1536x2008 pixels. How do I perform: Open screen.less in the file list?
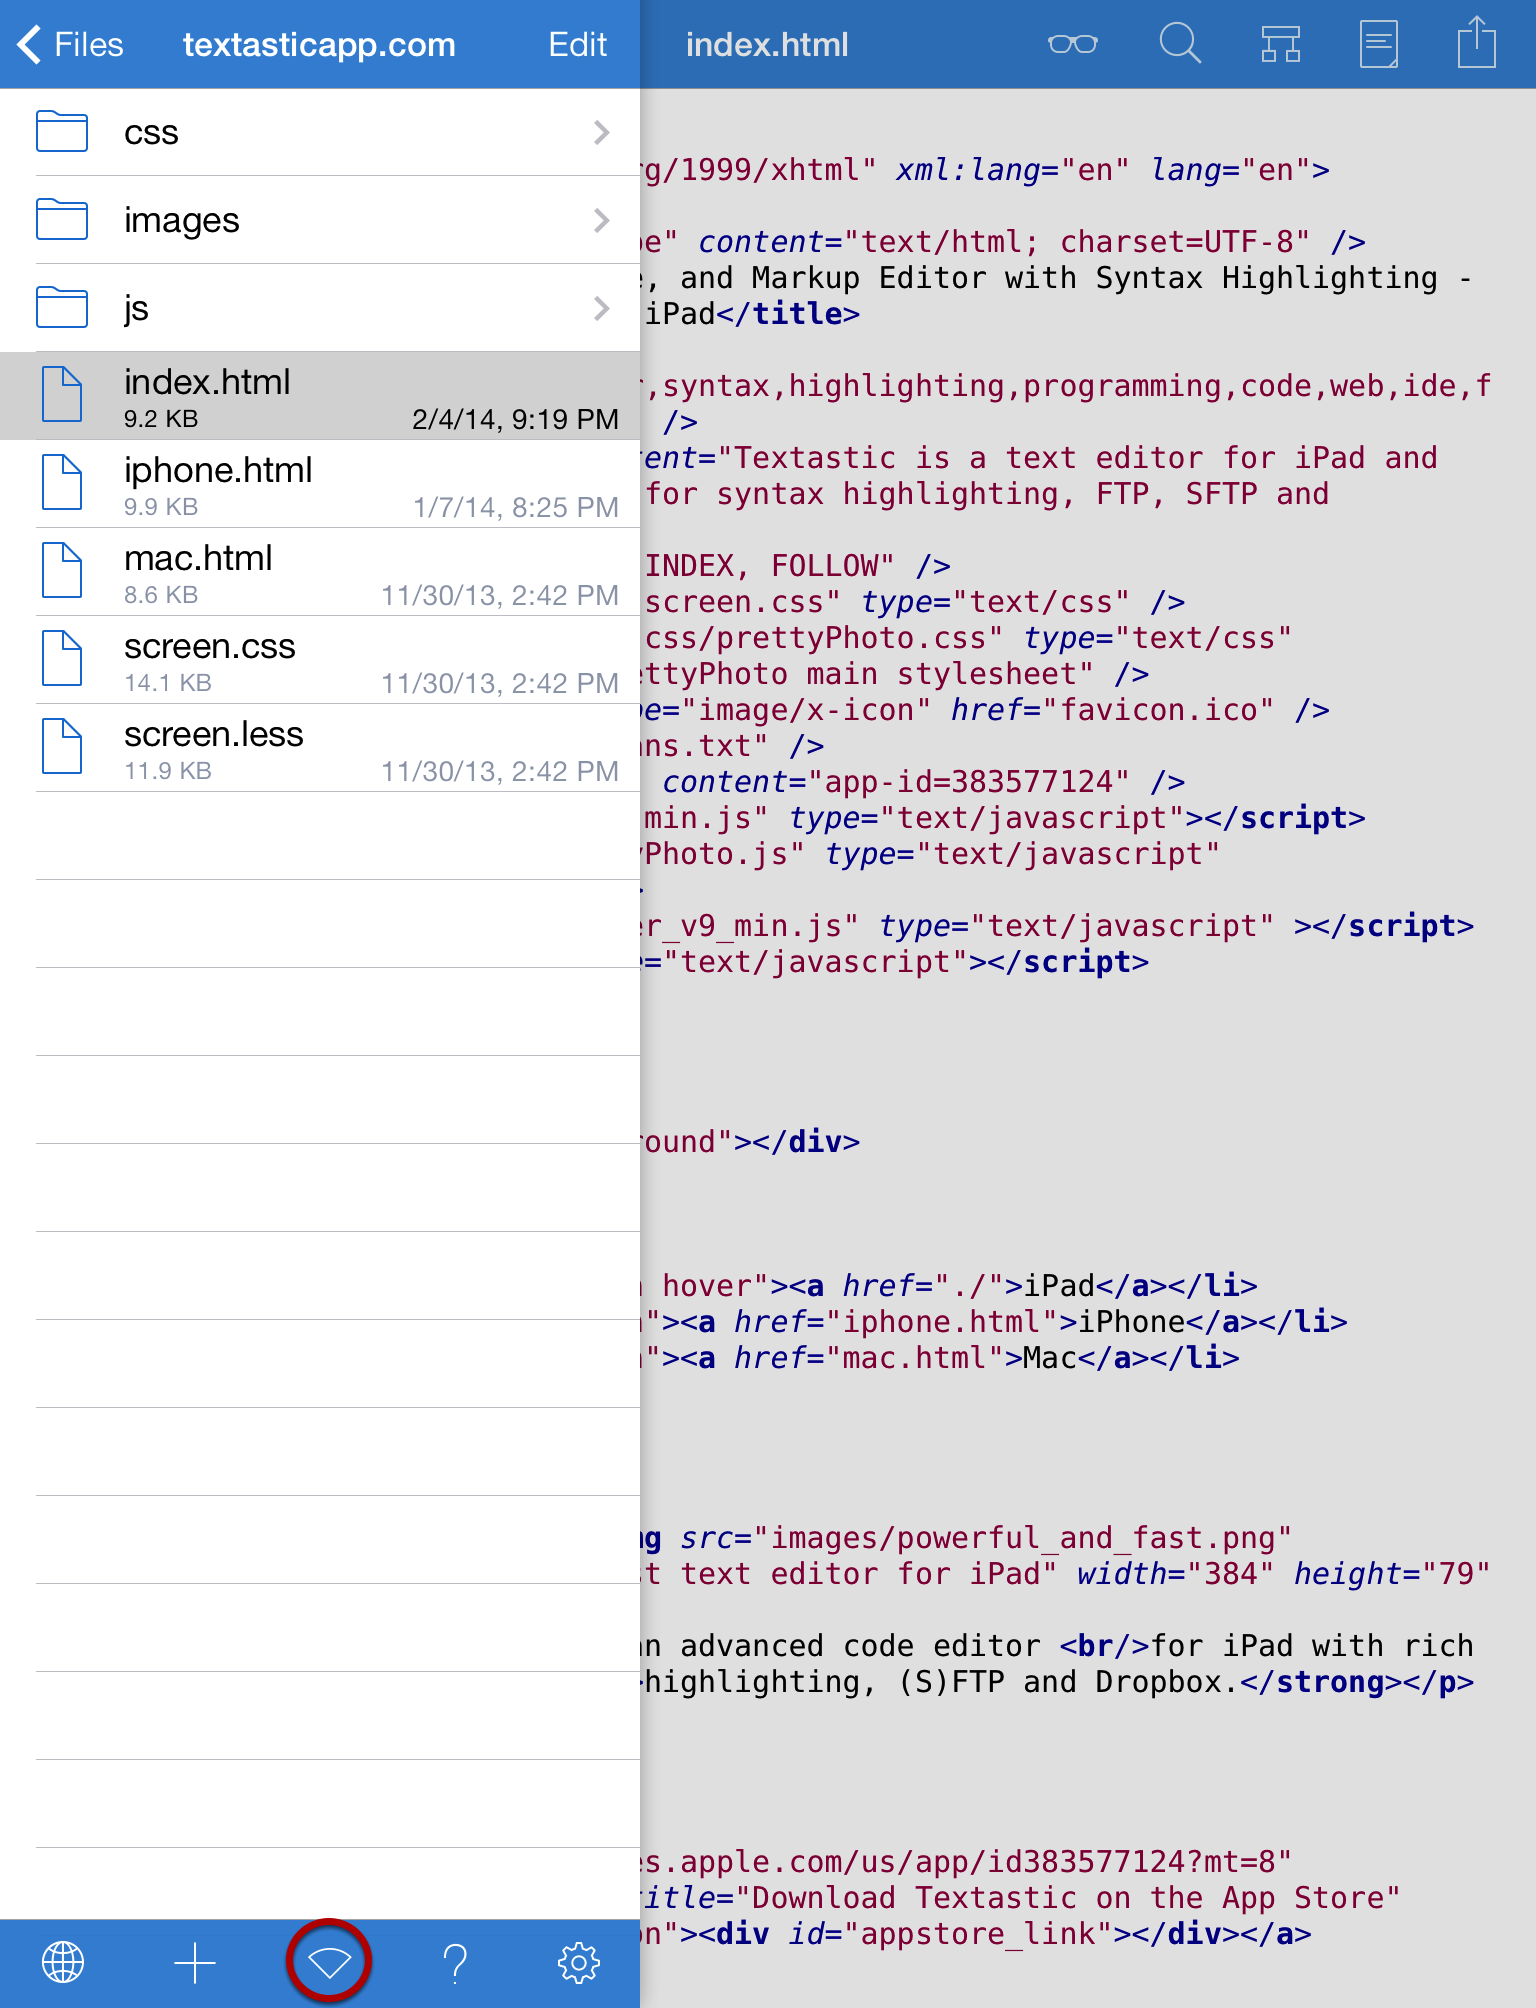pos(320,748)
